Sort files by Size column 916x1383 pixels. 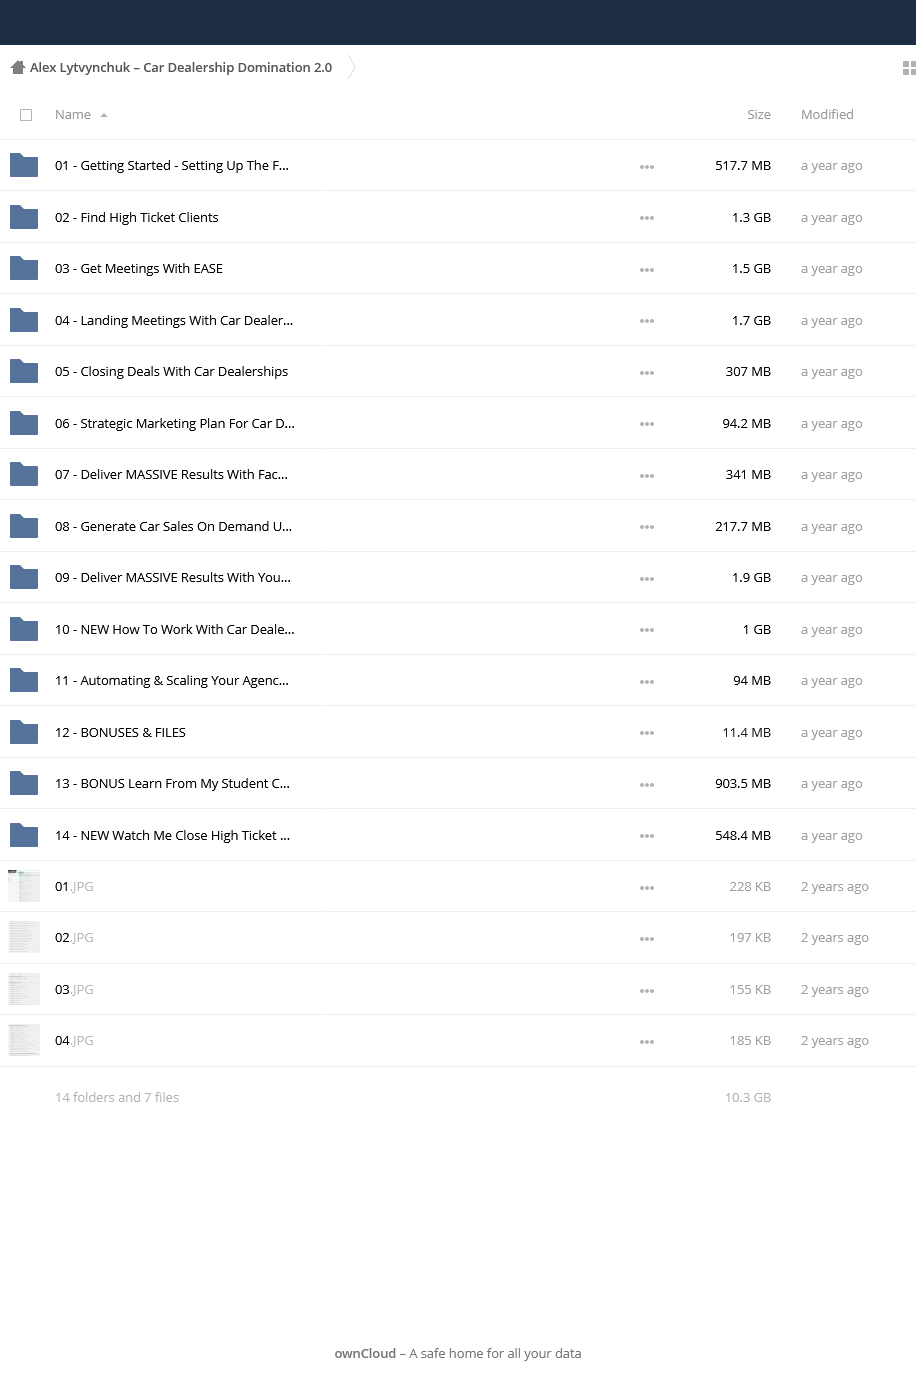point(759,115)
